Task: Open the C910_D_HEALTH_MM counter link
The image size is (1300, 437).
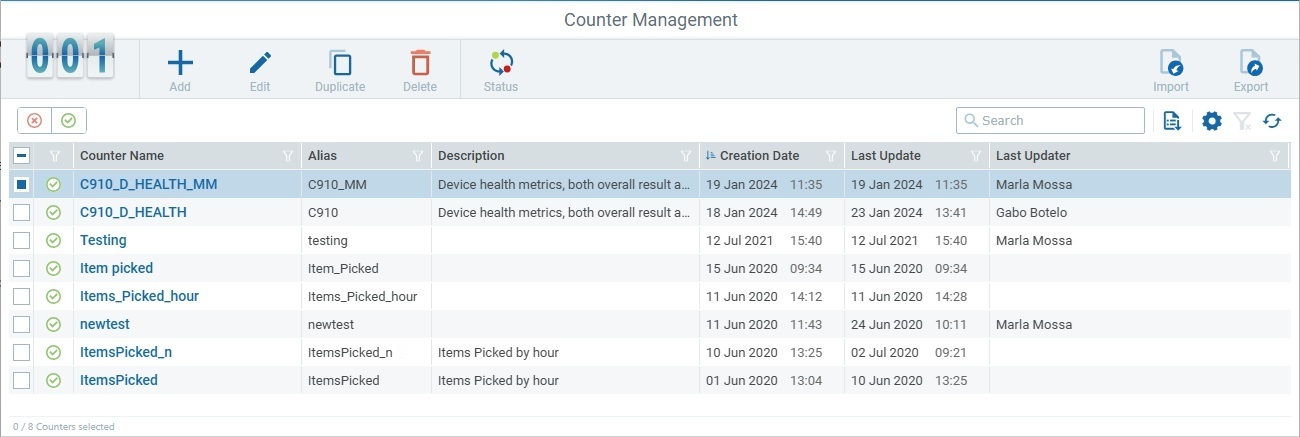Action: [x=148, y=184]
